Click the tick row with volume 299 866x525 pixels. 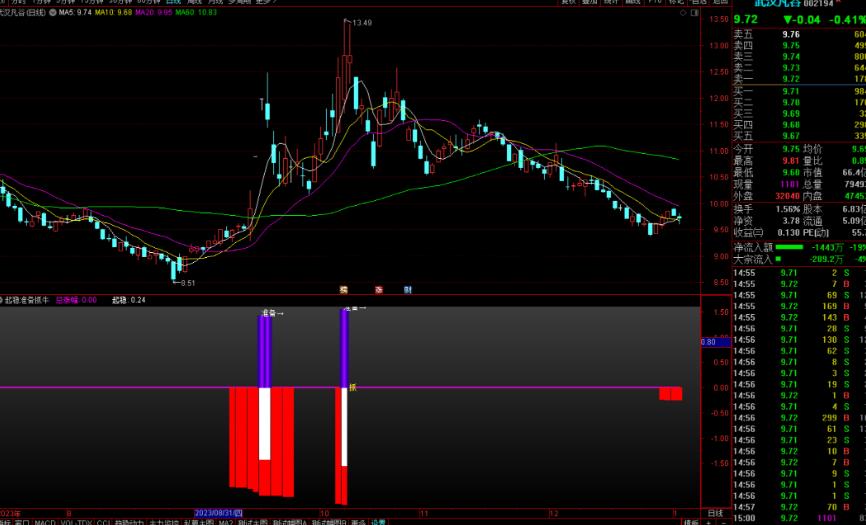799,418
